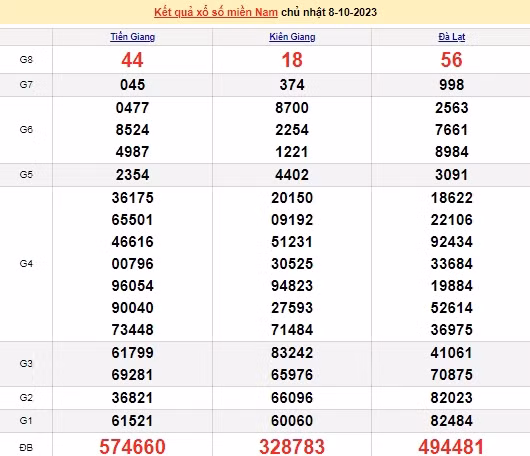530x456 pixels.
Task: Select the G4 row label
Action: [26, 264]
